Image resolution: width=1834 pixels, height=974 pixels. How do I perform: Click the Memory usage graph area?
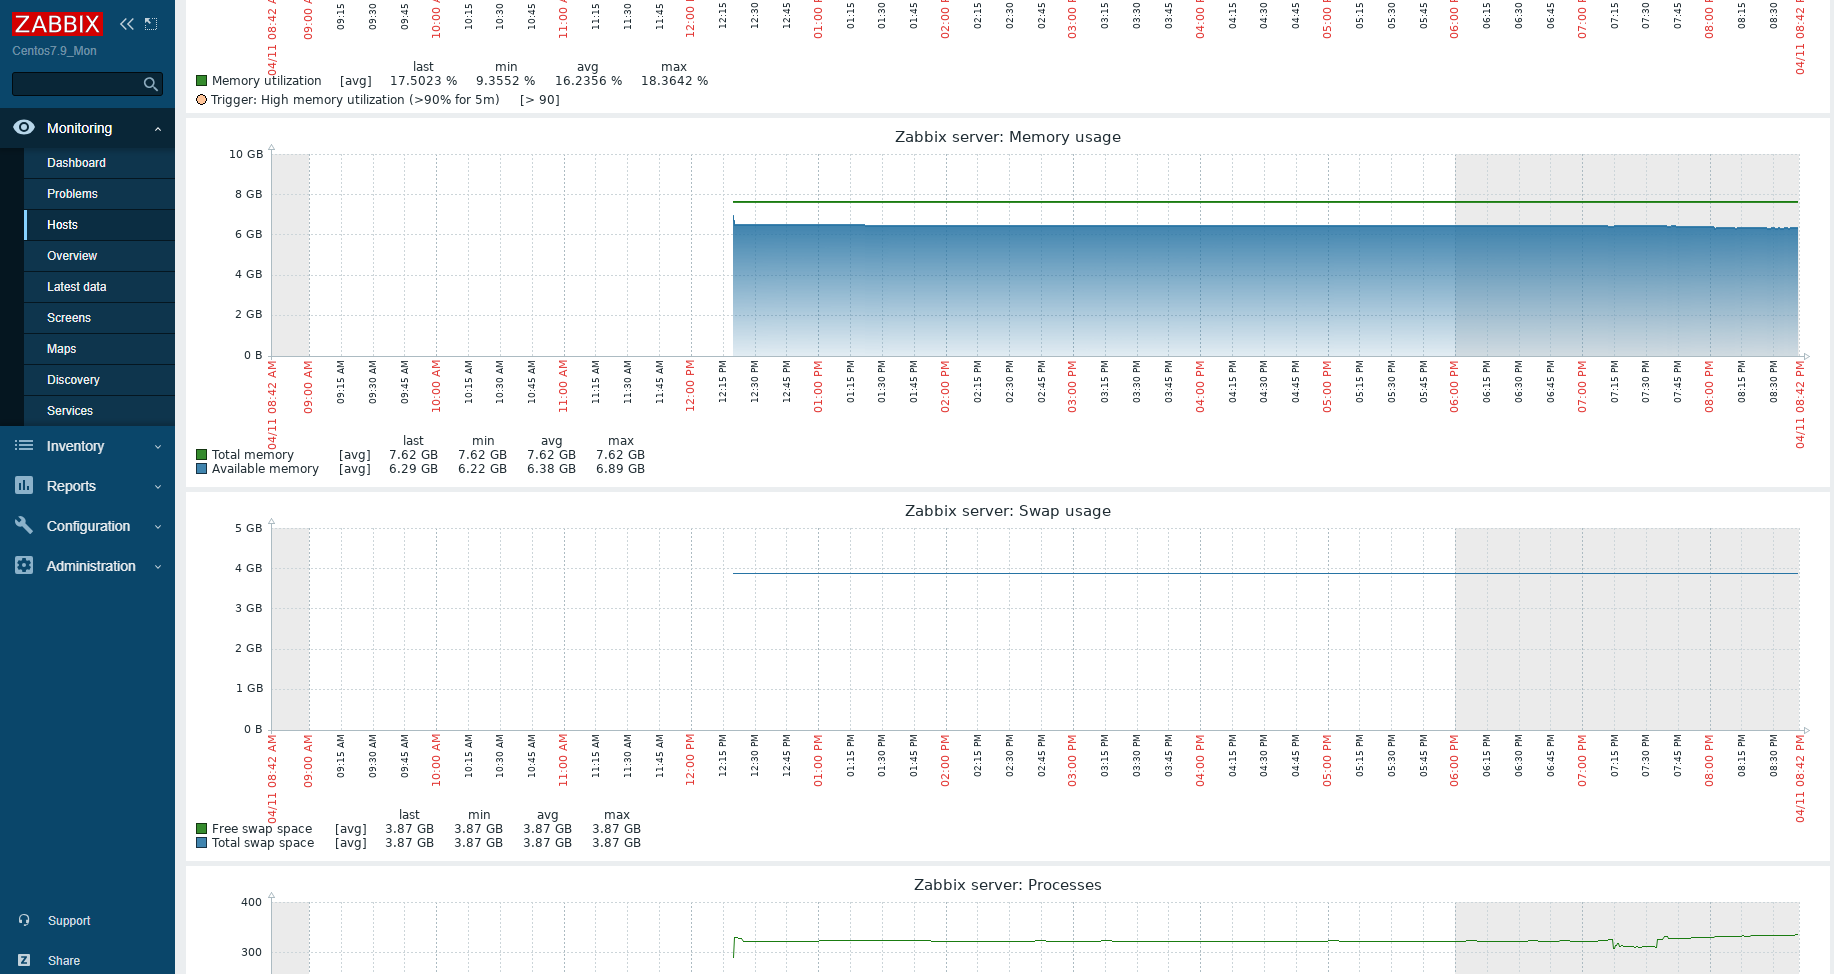[x=1035, y=255]
